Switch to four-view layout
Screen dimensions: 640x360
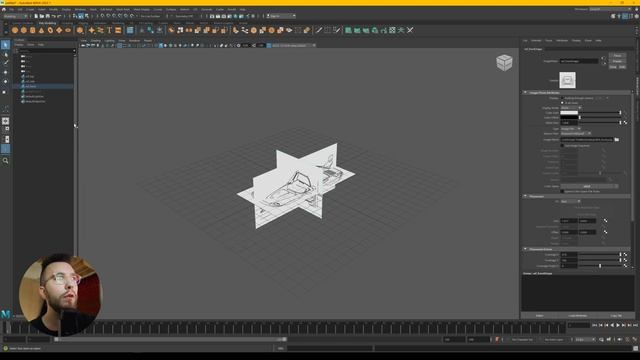[5, 130]
